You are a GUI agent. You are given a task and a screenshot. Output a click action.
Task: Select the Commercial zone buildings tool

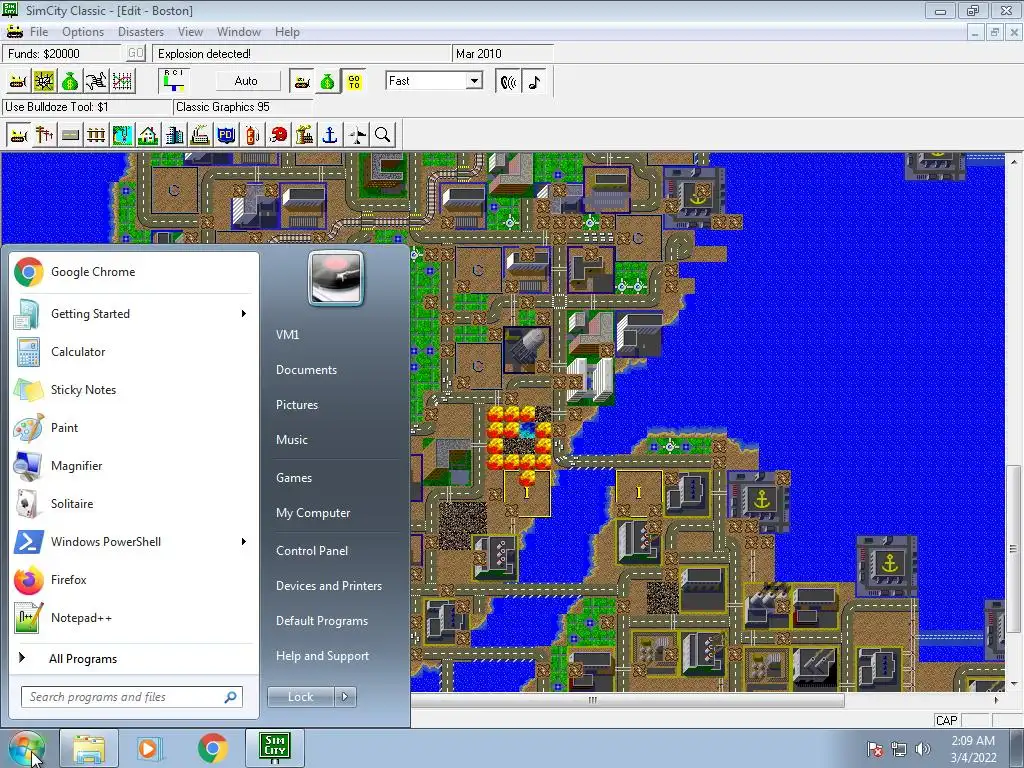point(174,135)
